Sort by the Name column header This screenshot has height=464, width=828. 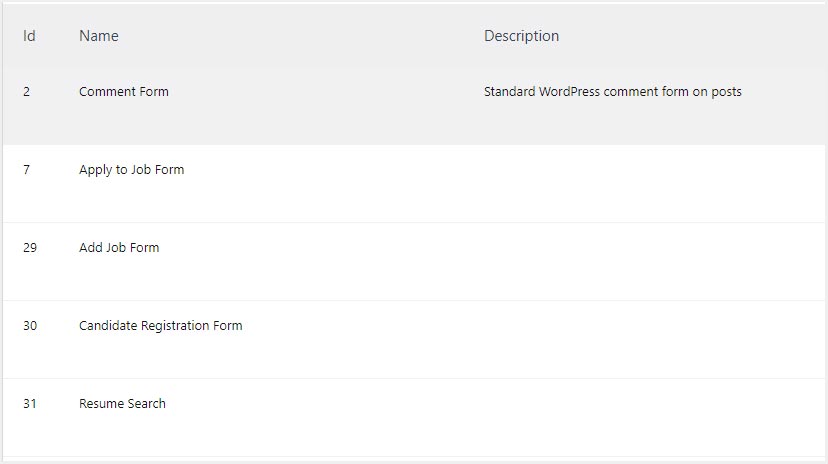pyautogui.click(x=99, y=36)
